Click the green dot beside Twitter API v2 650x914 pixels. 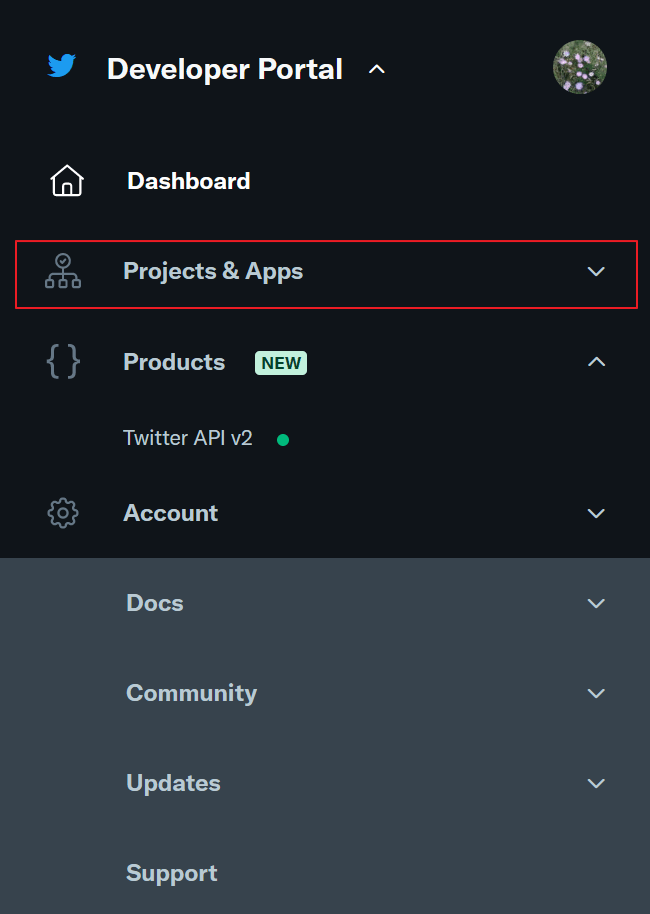[x=283, y=439]
